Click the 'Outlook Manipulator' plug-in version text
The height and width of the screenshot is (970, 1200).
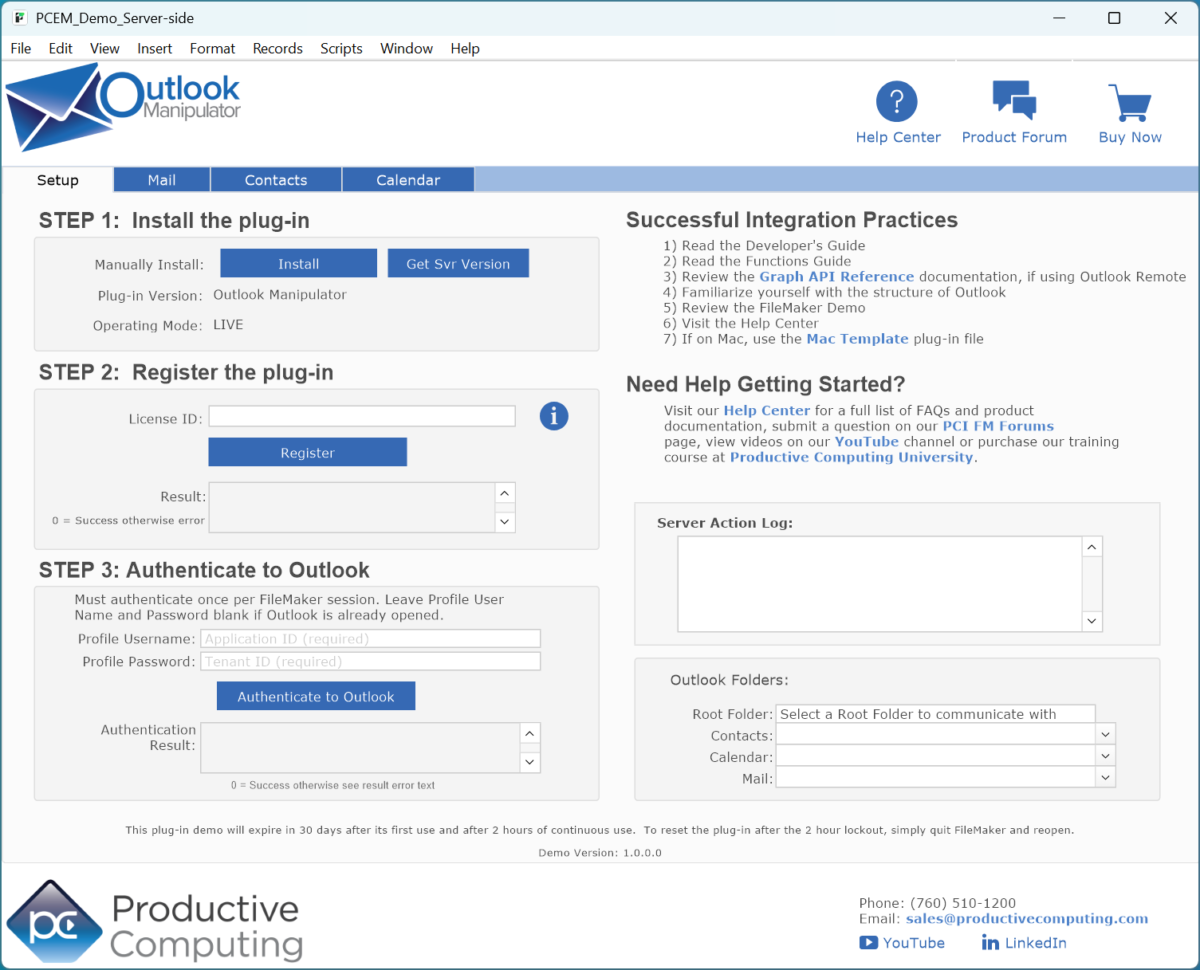pos(280,295)
